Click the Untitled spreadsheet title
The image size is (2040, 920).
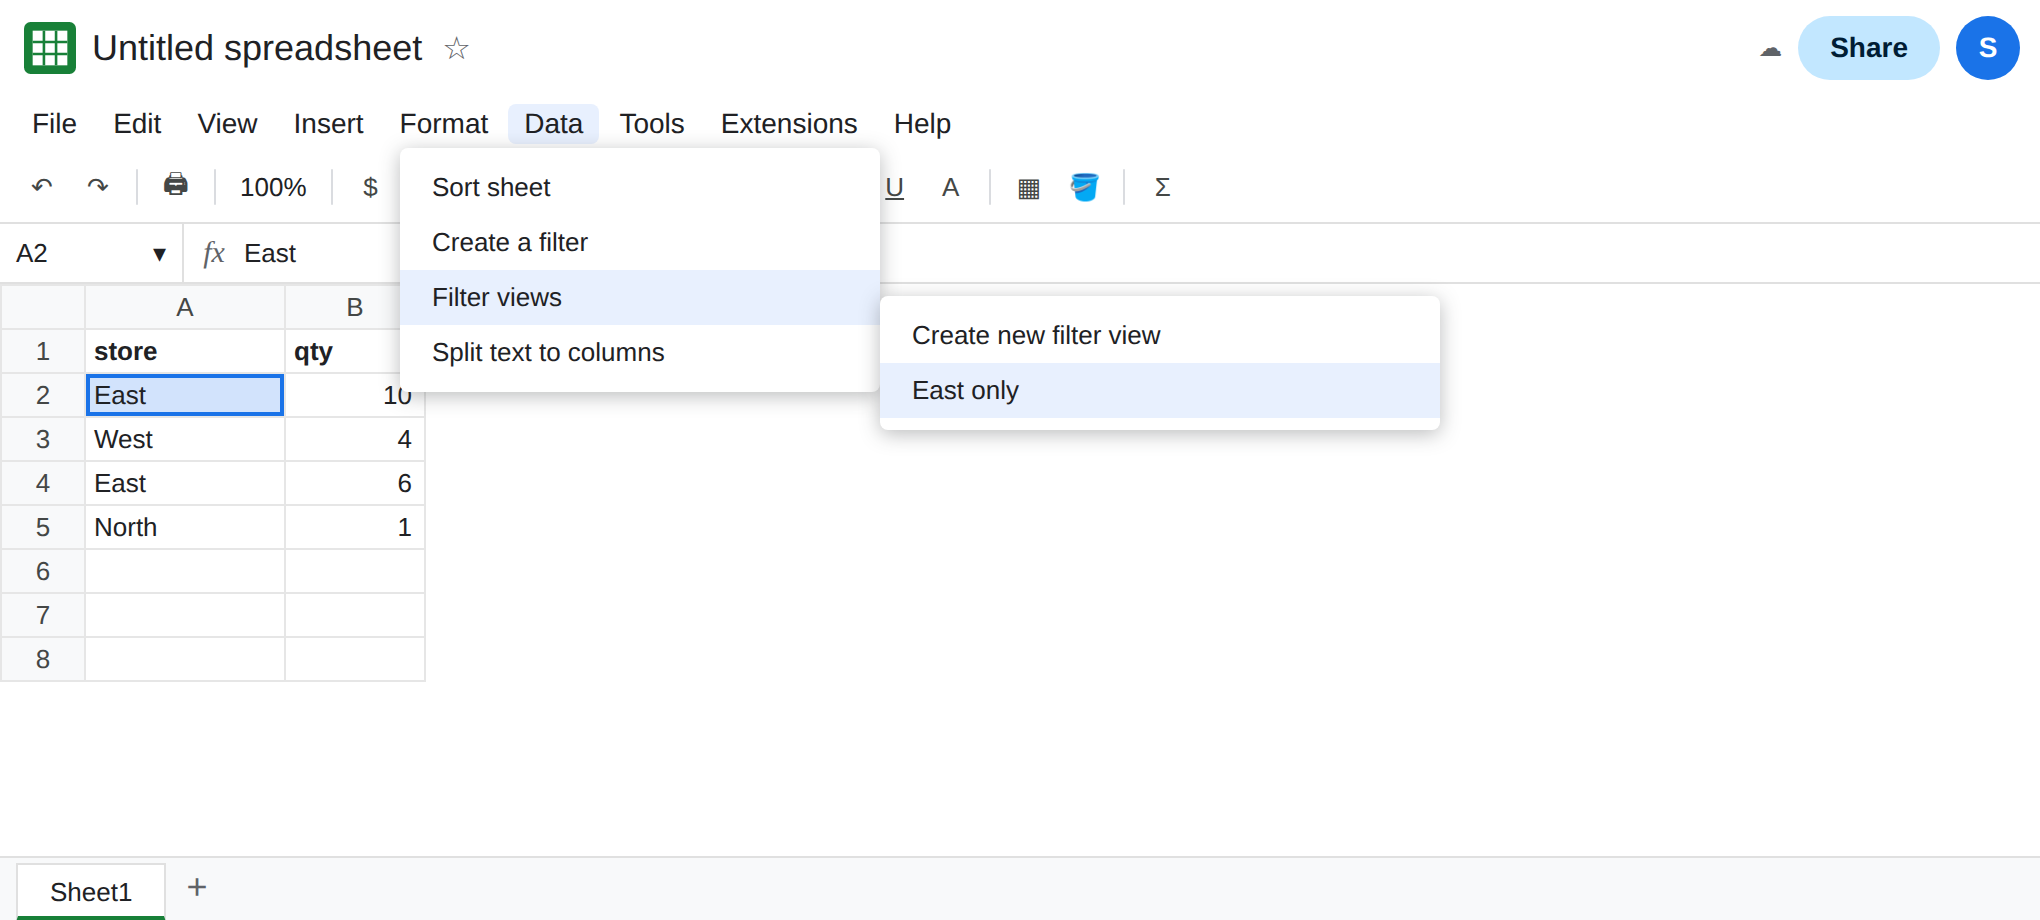[x=257, y=48]
